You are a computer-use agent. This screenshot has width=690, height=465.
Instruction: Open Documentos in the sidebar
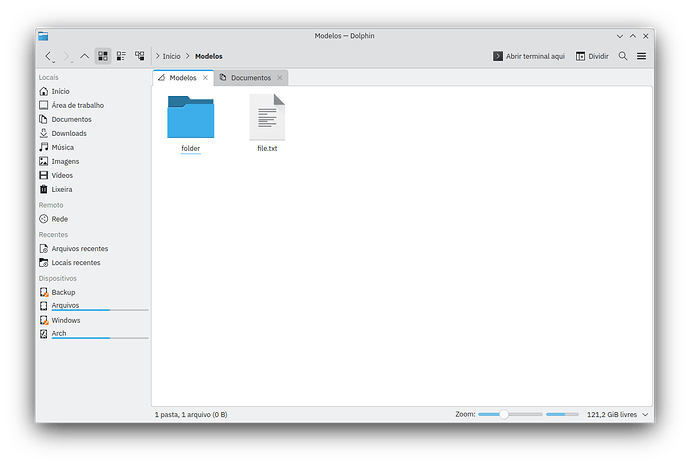[x=93, y=119]
